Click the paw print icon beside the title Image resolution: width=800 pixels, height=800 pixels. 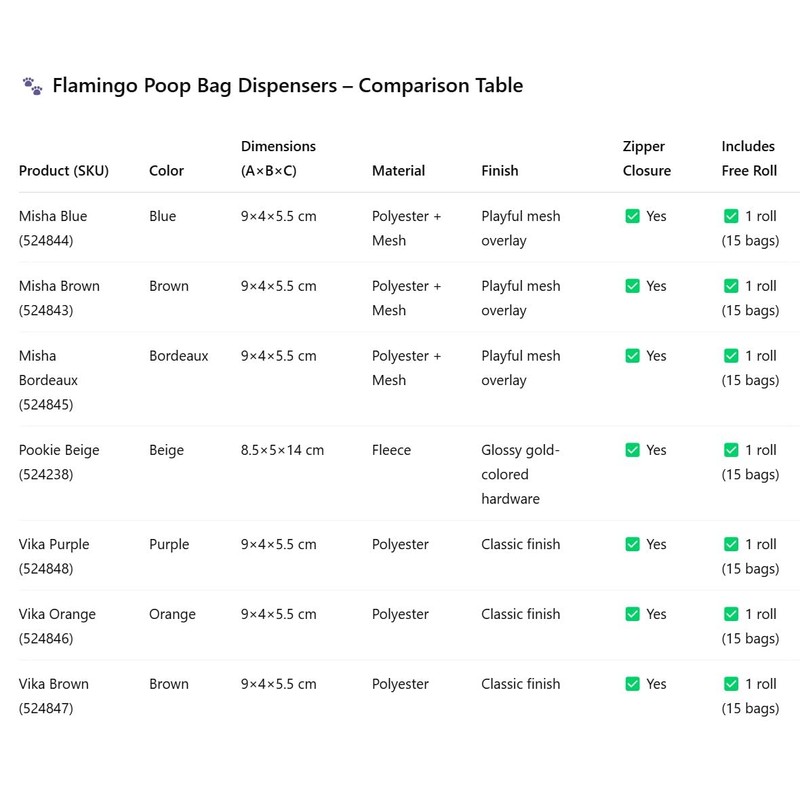(32, 86)
